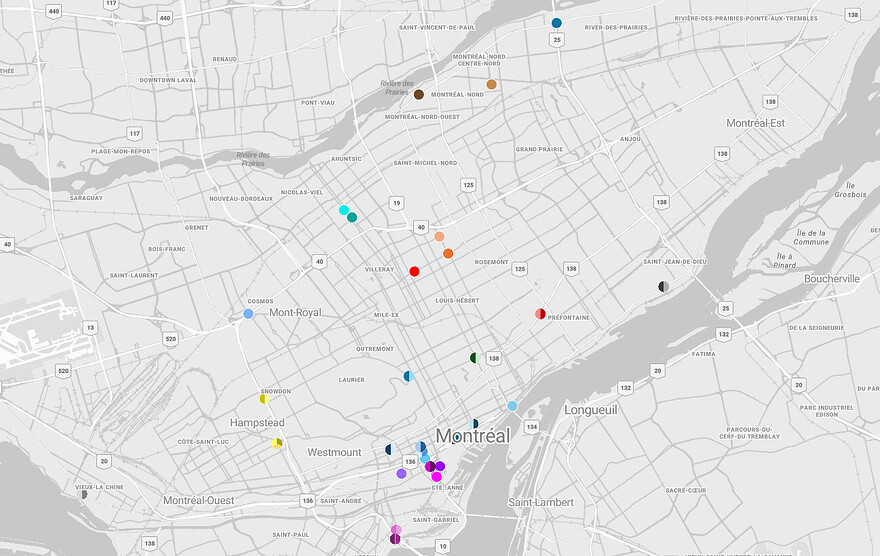
Task: Click the Parc Industriel Edison label
Action: (827, 411)
